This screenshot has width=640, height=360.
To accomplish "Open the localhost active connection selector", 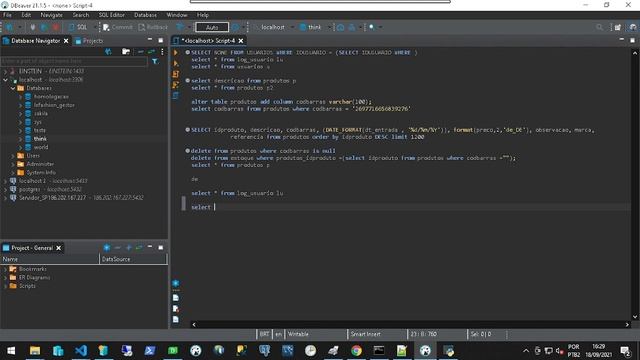I will (273, 27).
